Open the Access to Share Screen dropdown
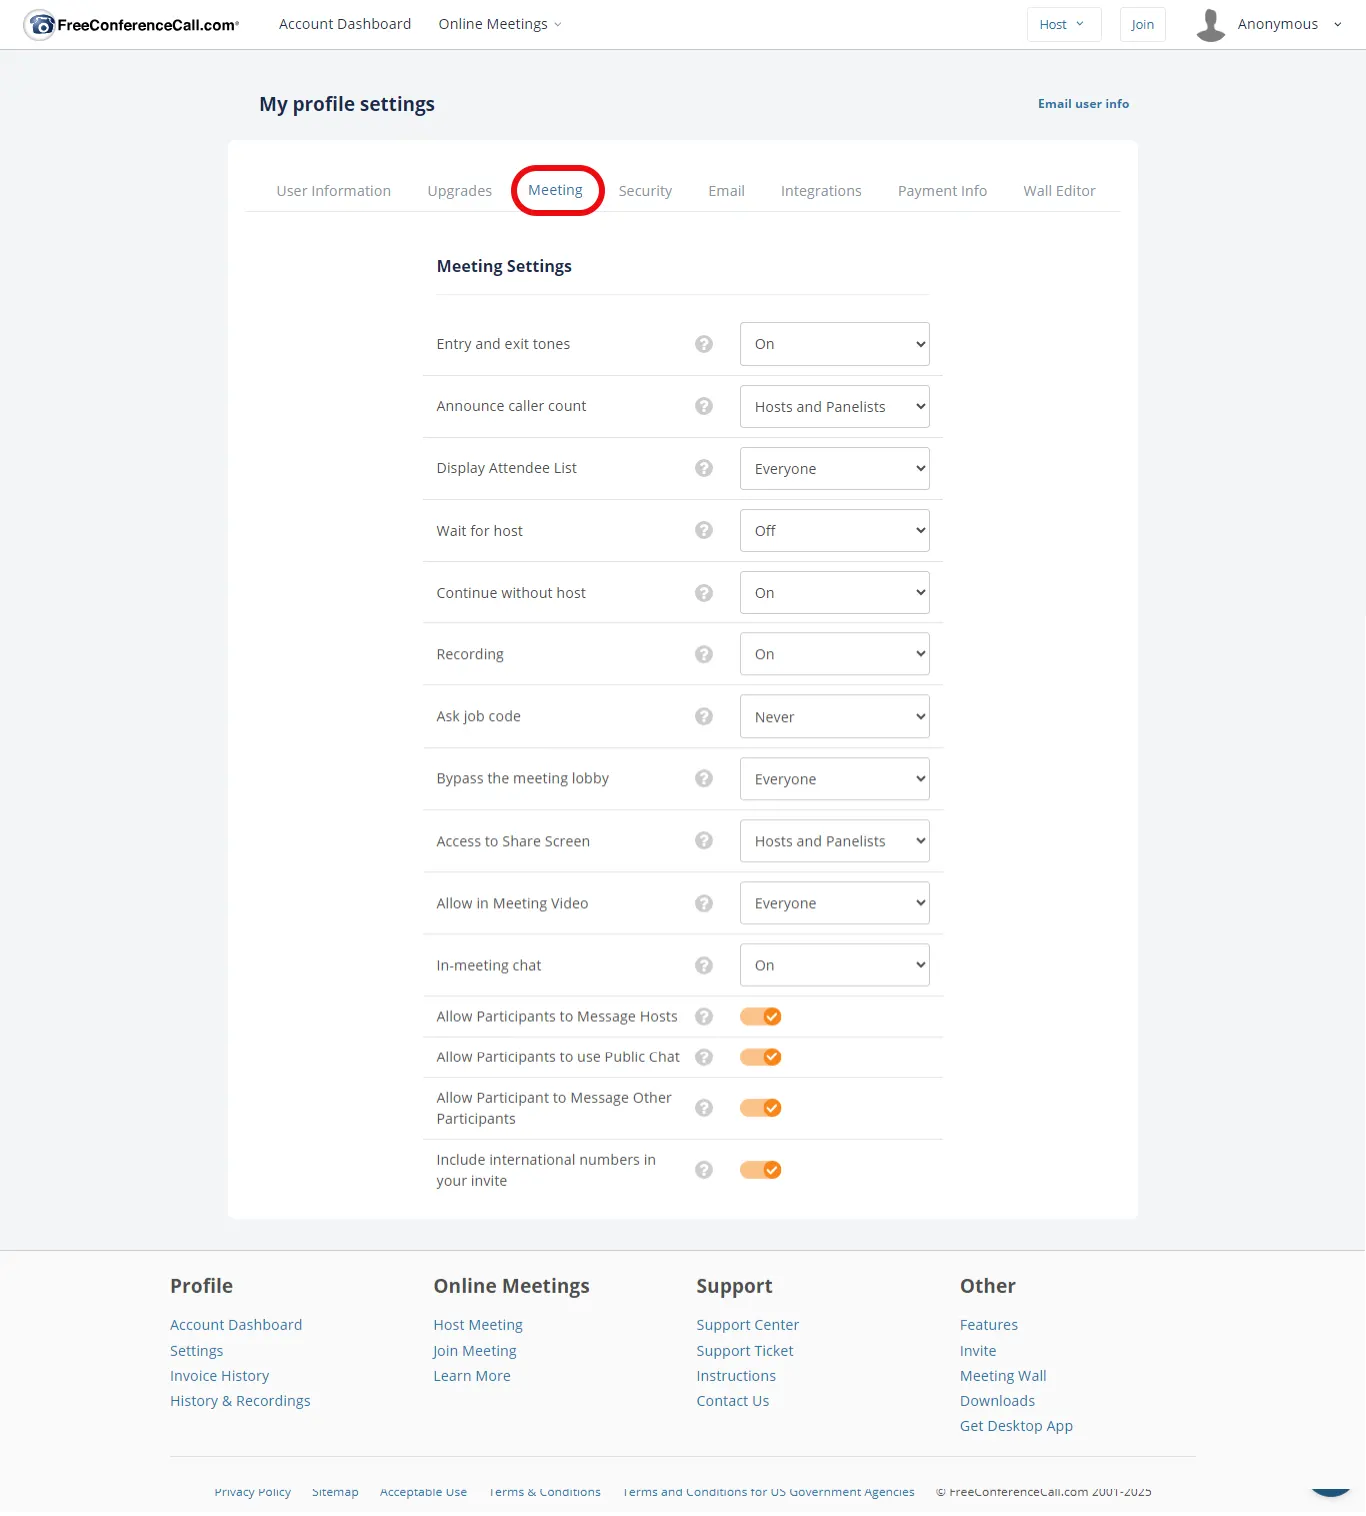 [x=834, y=841]
